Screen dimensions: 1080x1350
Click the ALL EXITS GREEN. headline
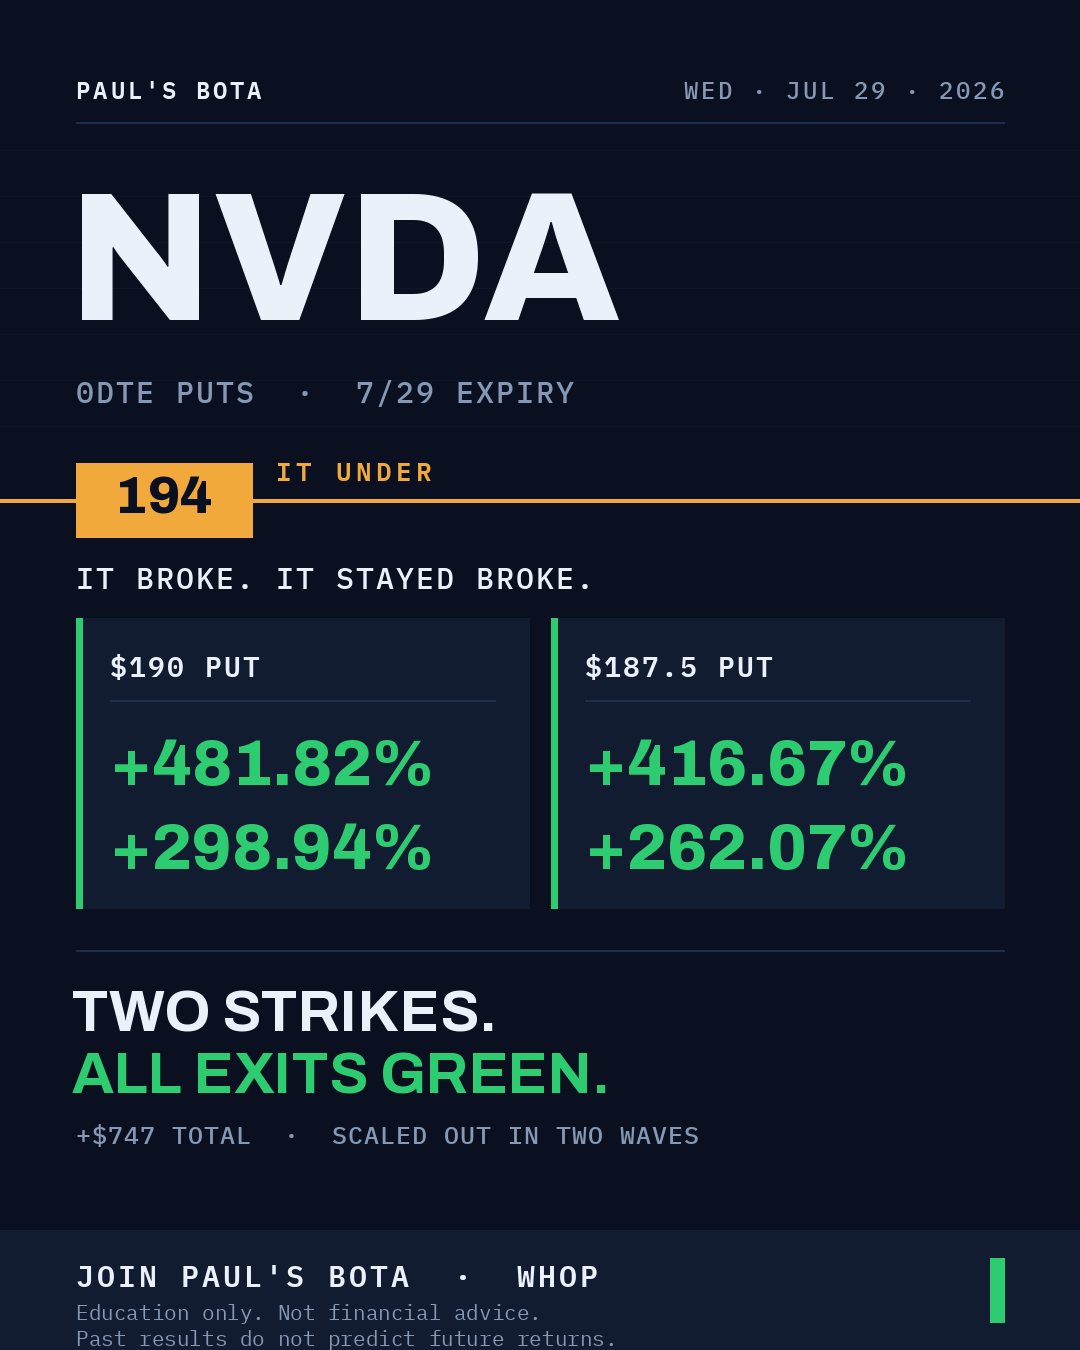(x=340, y=1074)
